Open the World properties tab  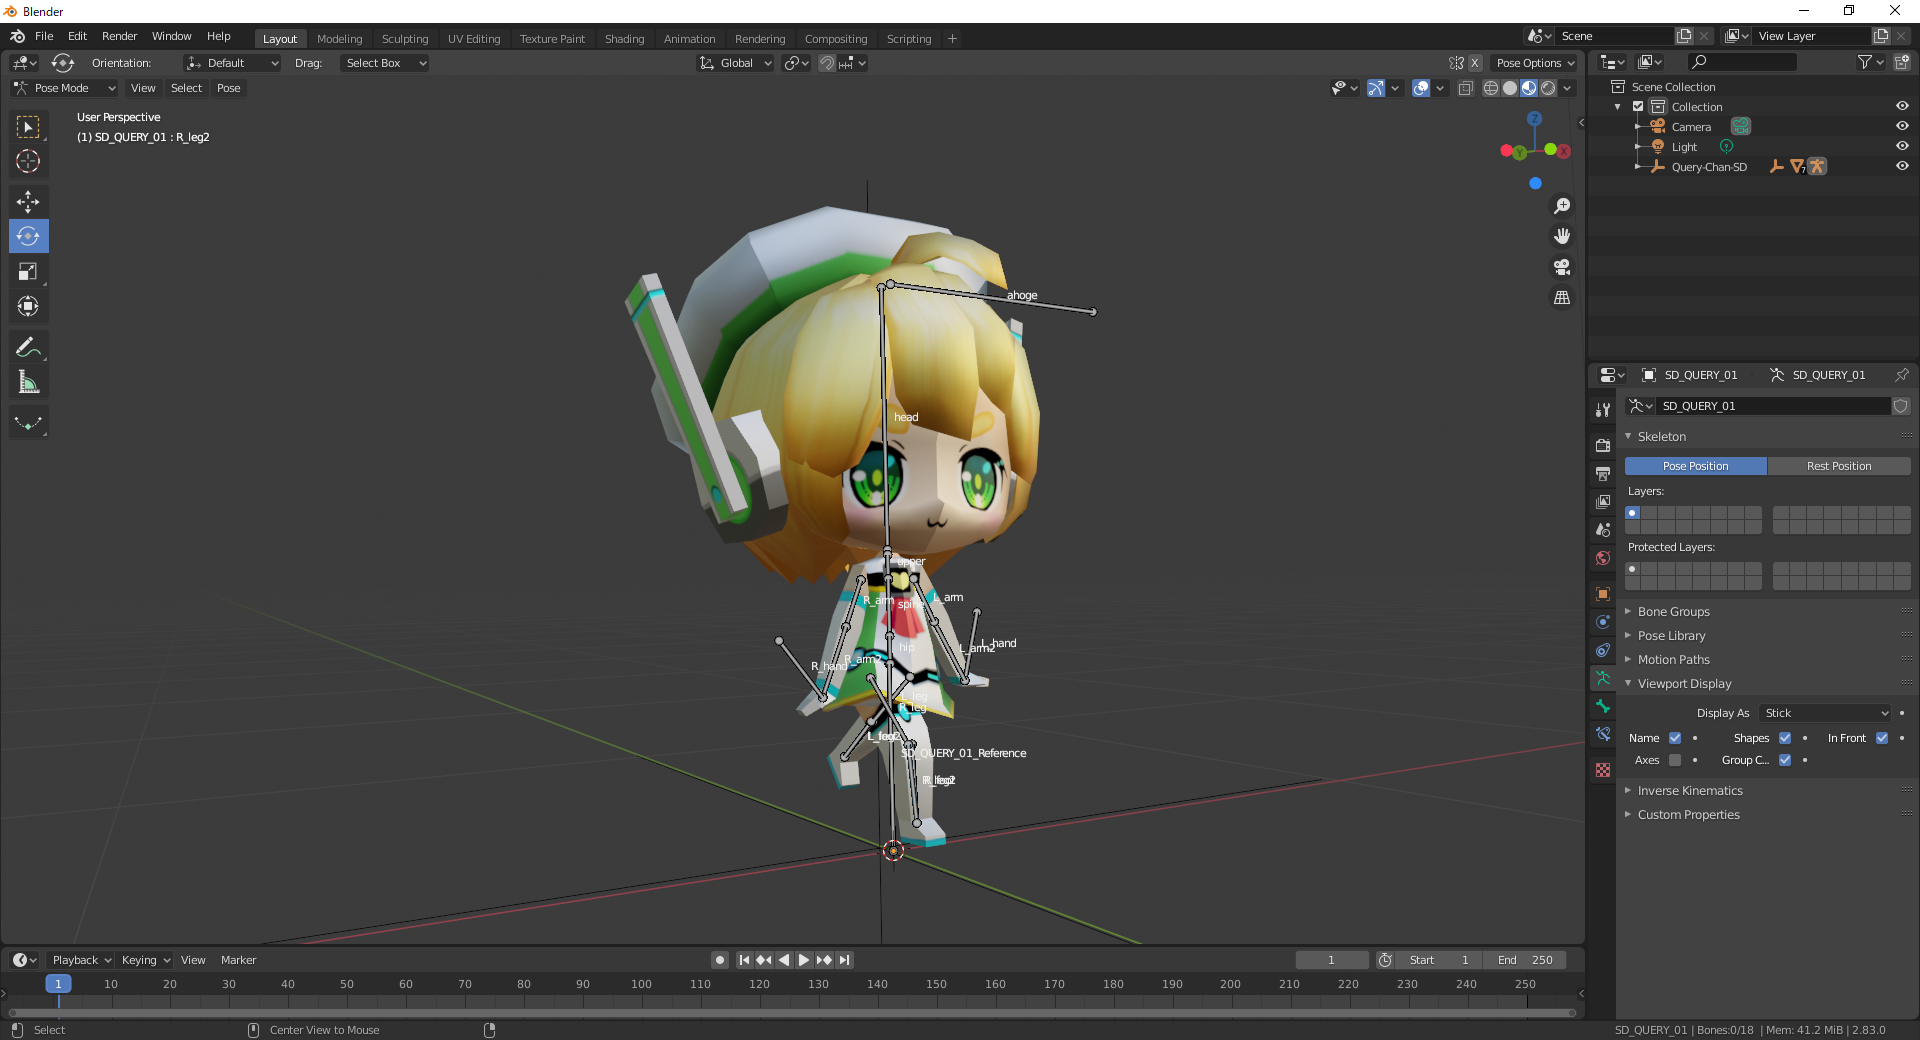[x=1603, y=557]
